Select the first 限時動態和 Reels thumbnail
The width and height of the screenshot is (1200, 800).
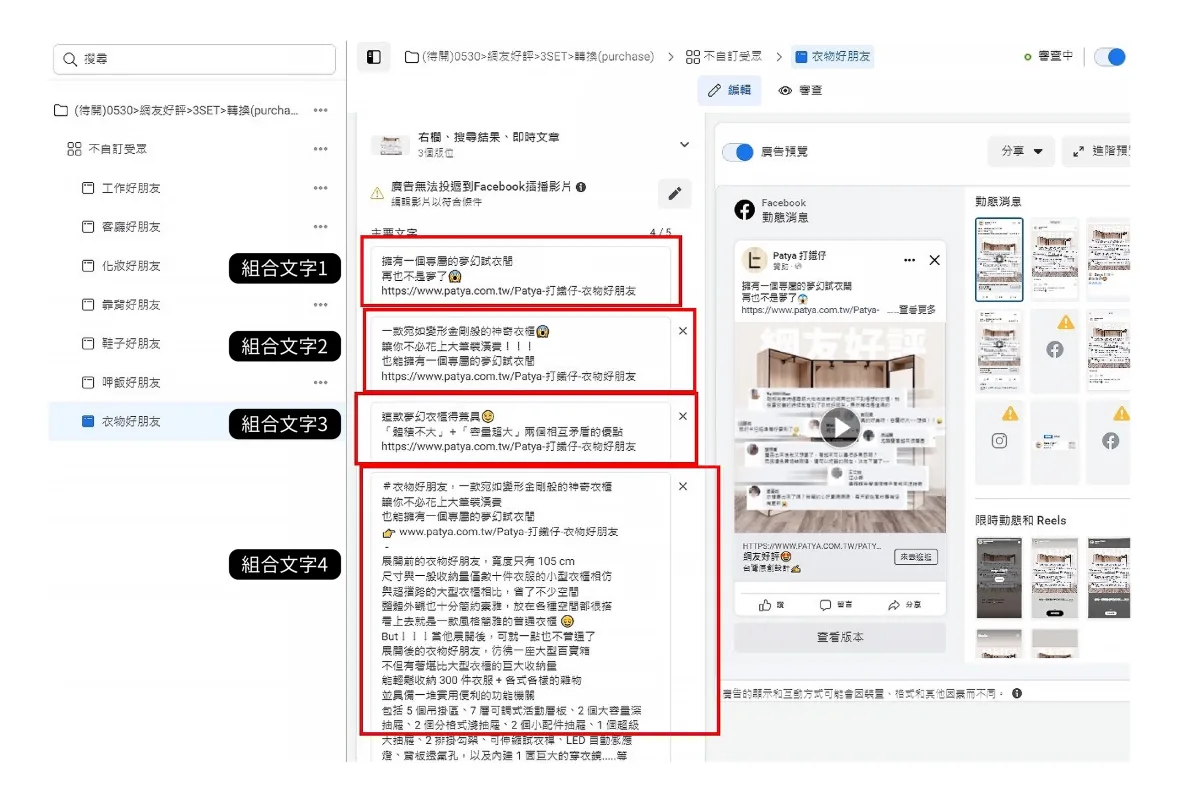pyautogui.click(x=999, y=578)
